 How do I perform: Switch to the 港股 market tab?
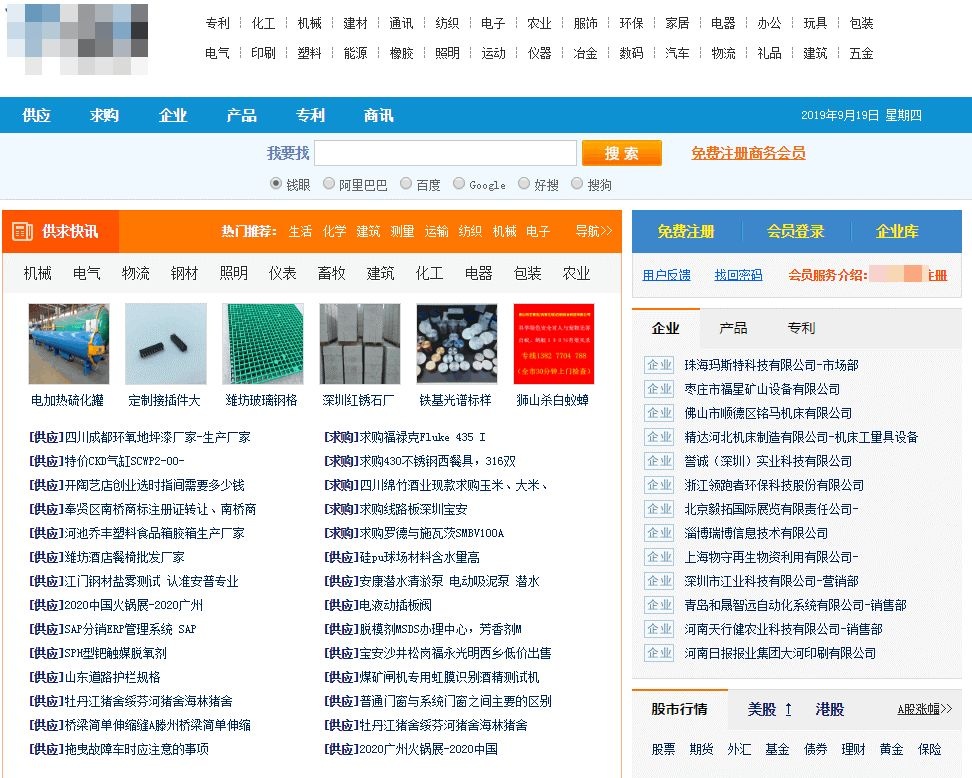[x=829, y=709]
